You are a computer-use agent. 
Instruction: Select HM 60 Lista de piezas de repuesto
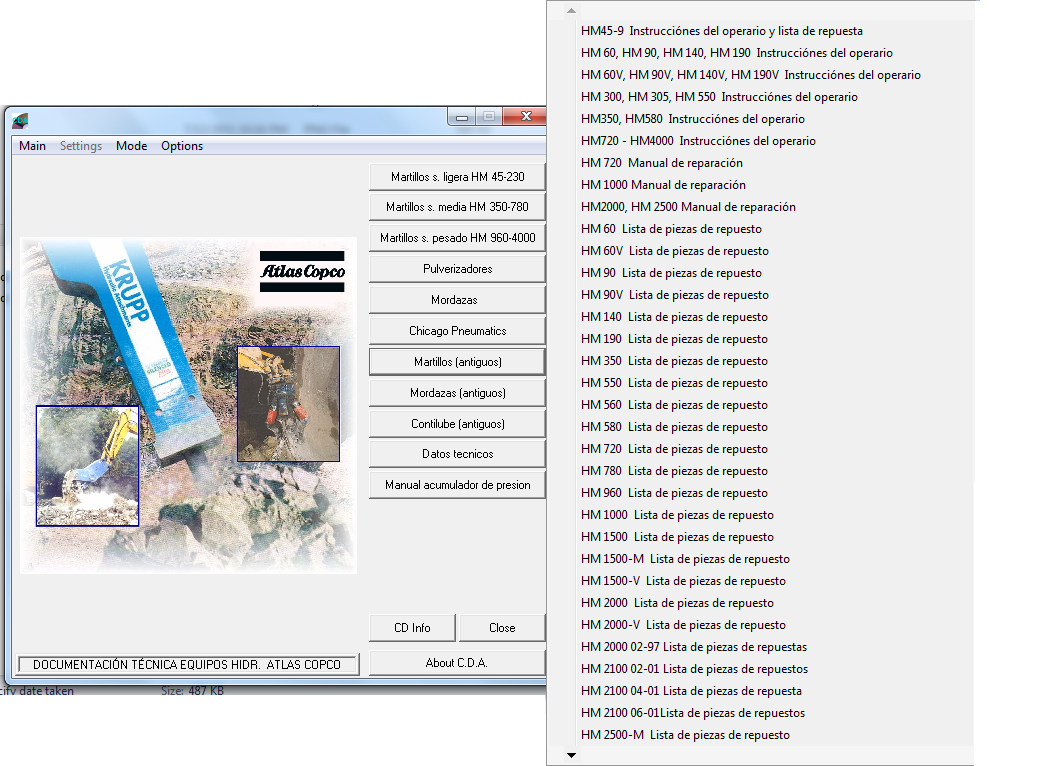coord(671,229)
